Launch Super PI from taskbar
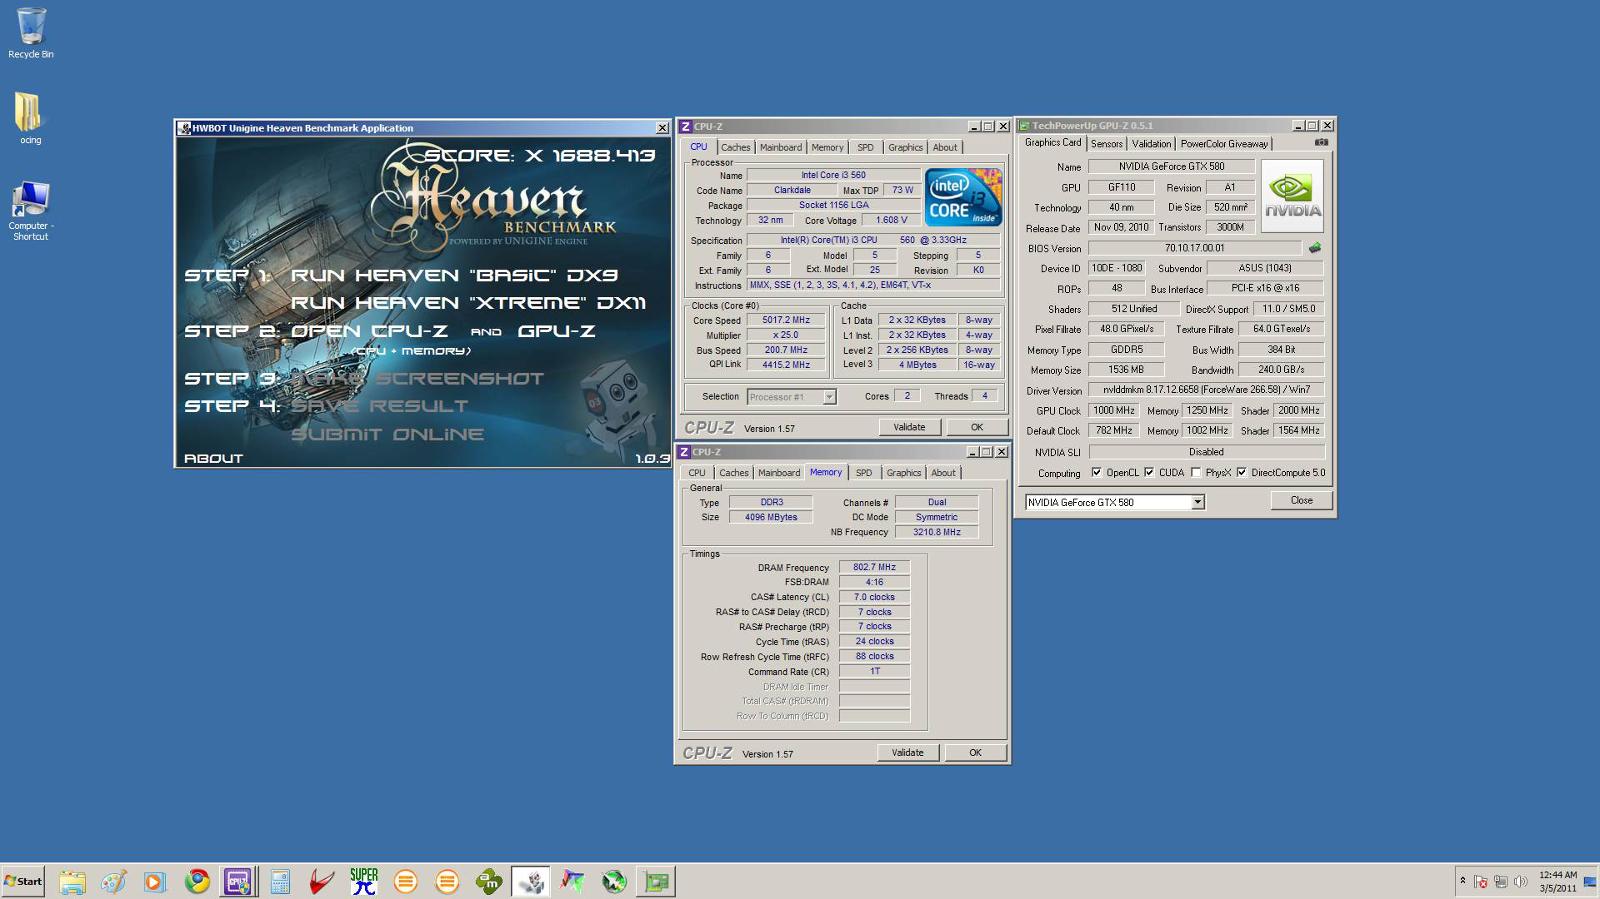 [364, 881]
